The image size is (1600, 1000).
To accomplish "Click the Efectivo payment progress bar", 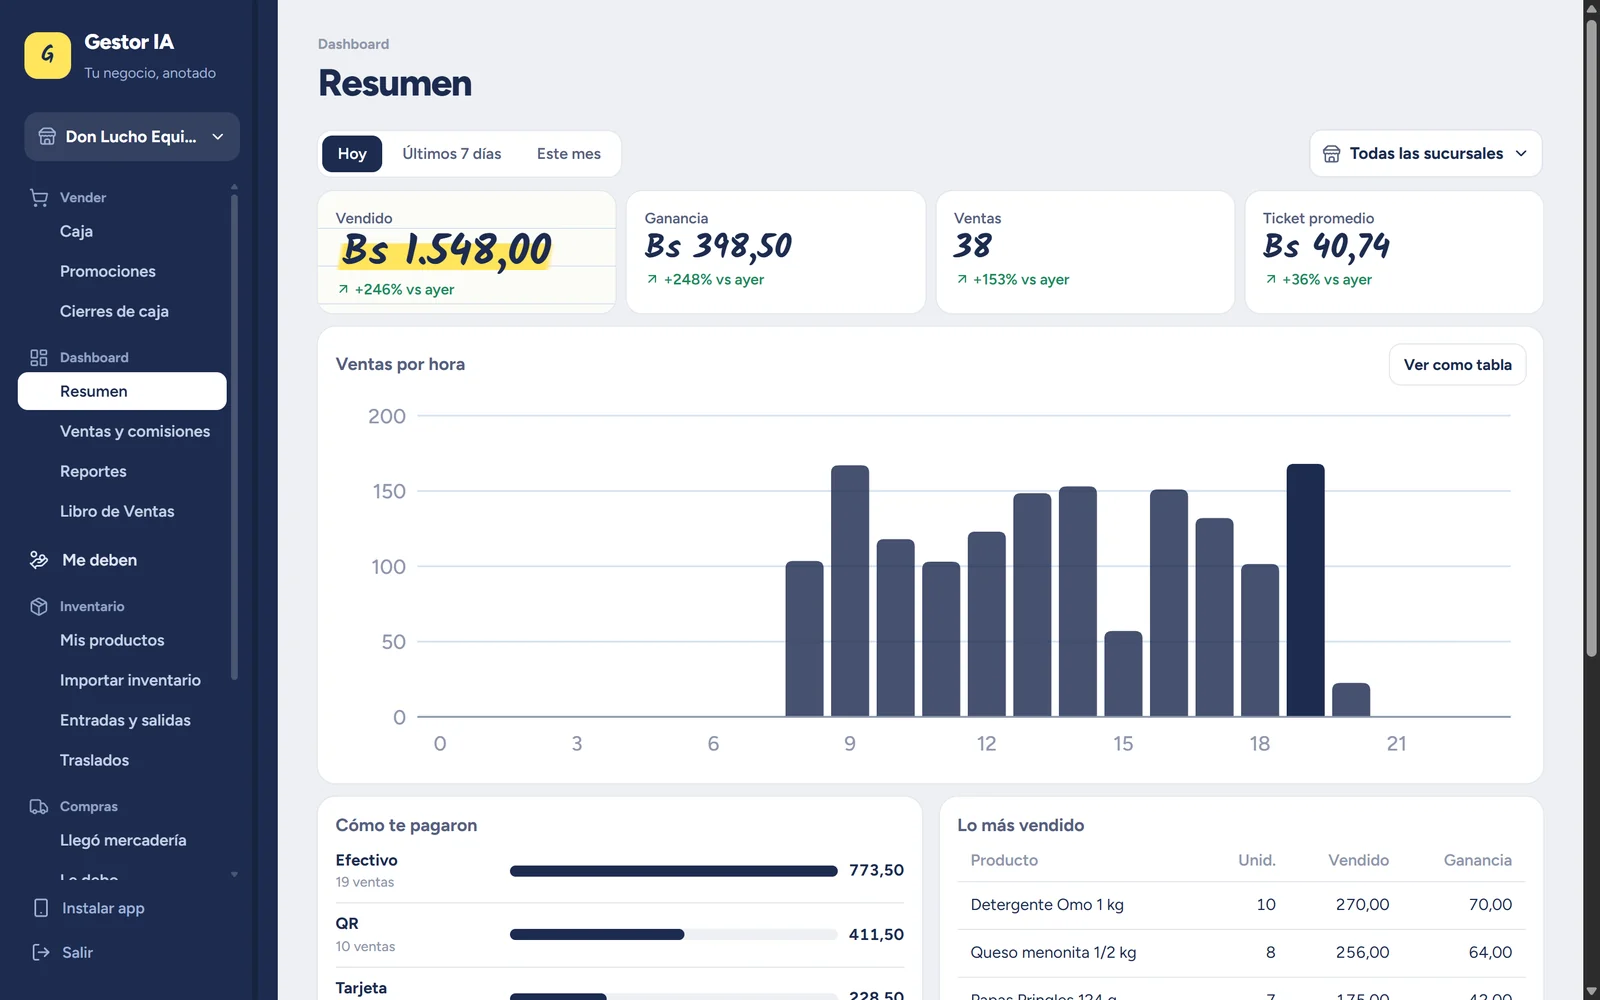I will (x=673, y=871).
